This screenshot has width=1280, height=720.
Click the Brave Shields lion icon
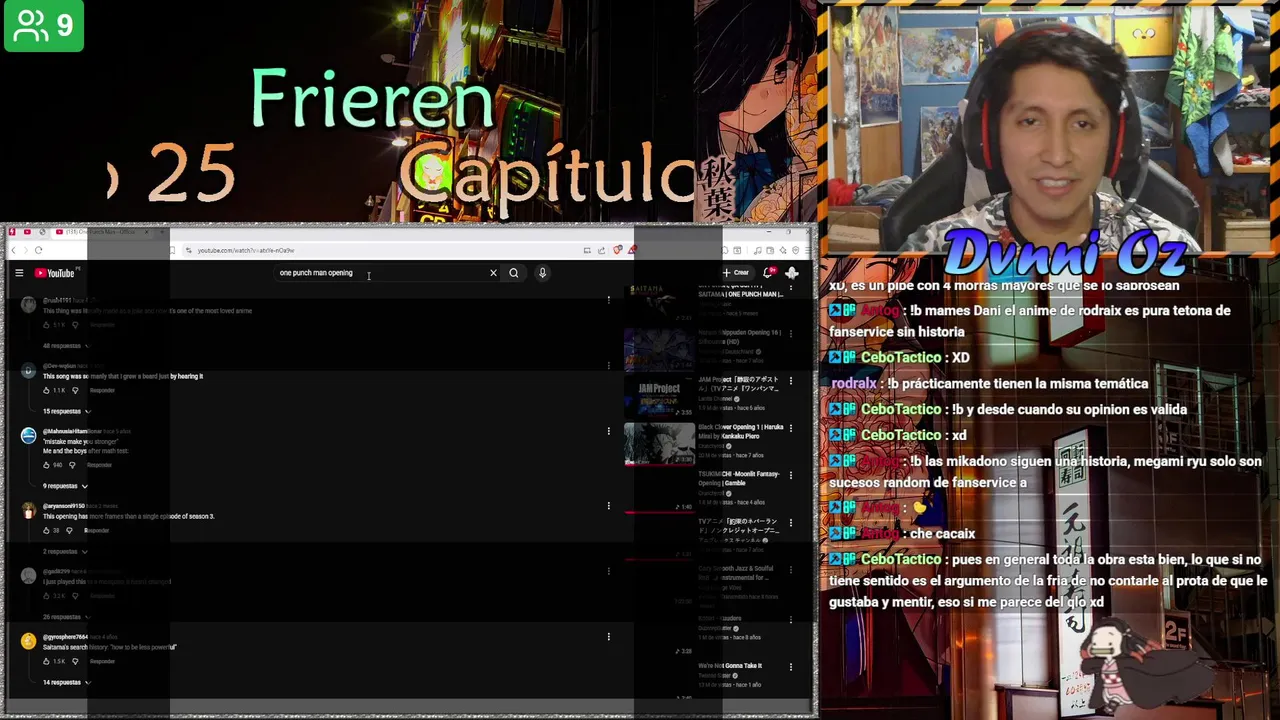(x=618, y=250)
